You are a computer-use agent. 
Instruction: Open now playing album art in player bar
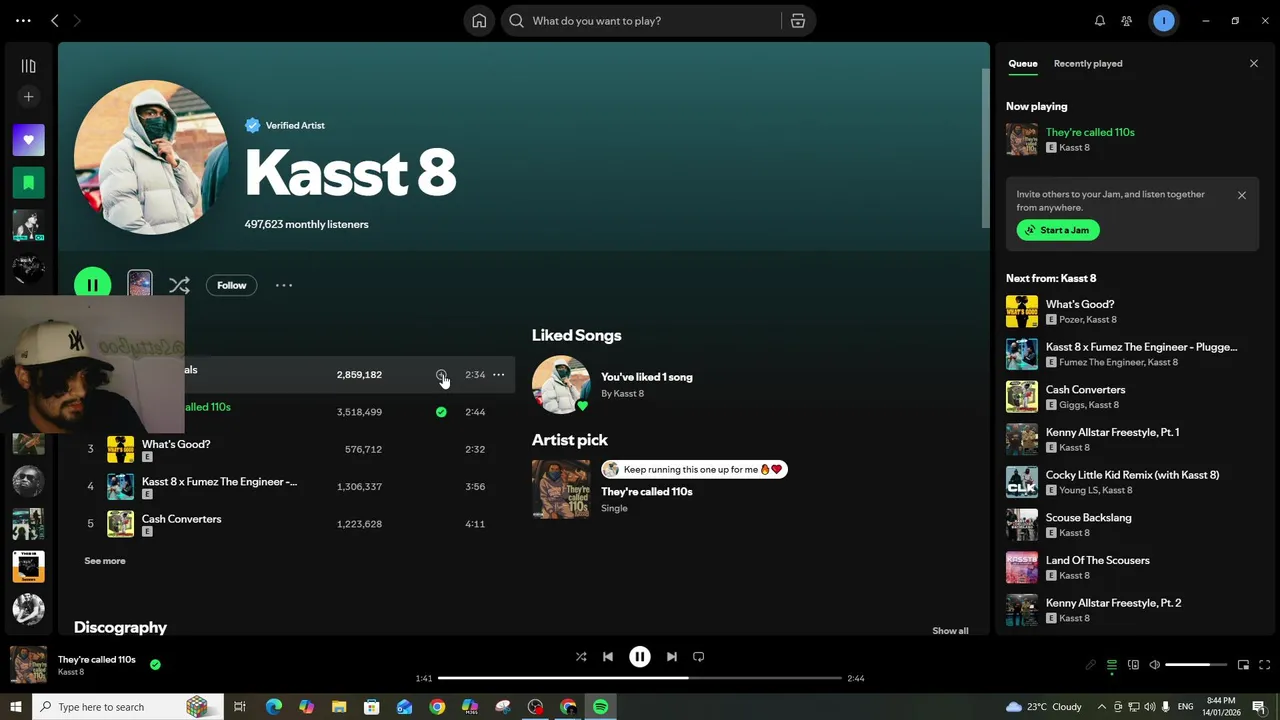click(x=28, y=665)
